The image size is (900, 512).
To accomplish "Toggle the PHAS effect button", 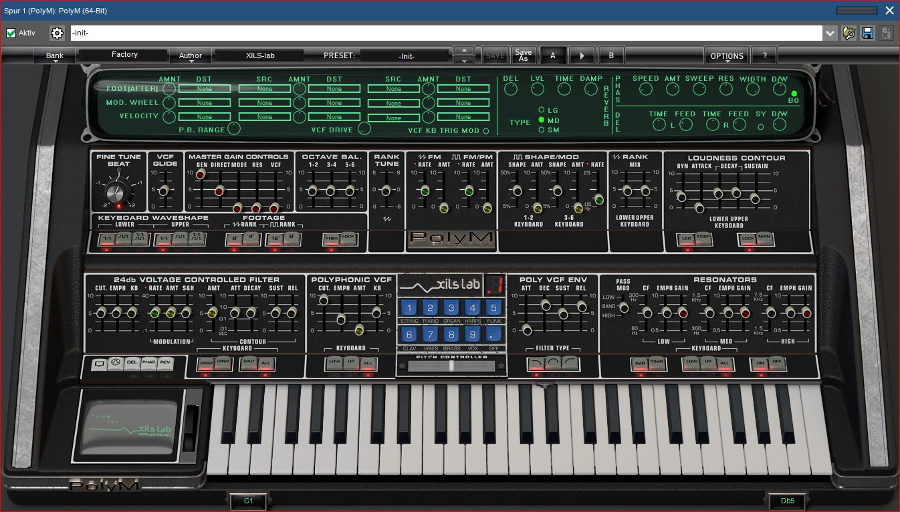I will pos(149,363).
